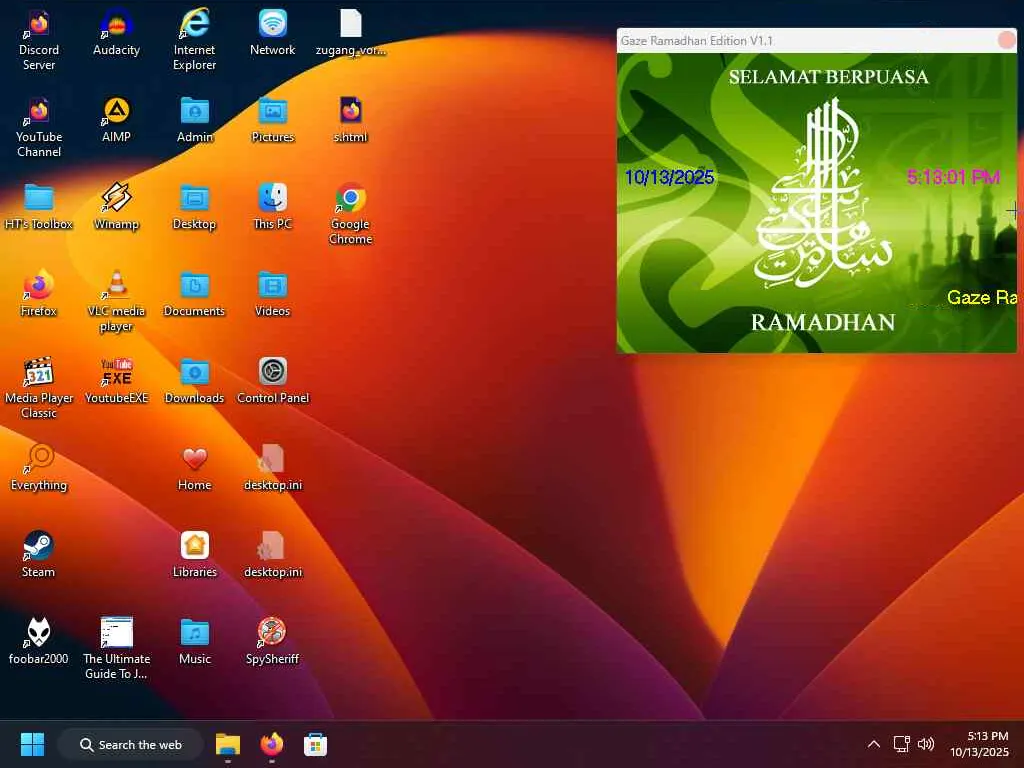Screen dimensions: 1024x768
Task: Open the volume speaker tray icon
Action: coord(926,744)
